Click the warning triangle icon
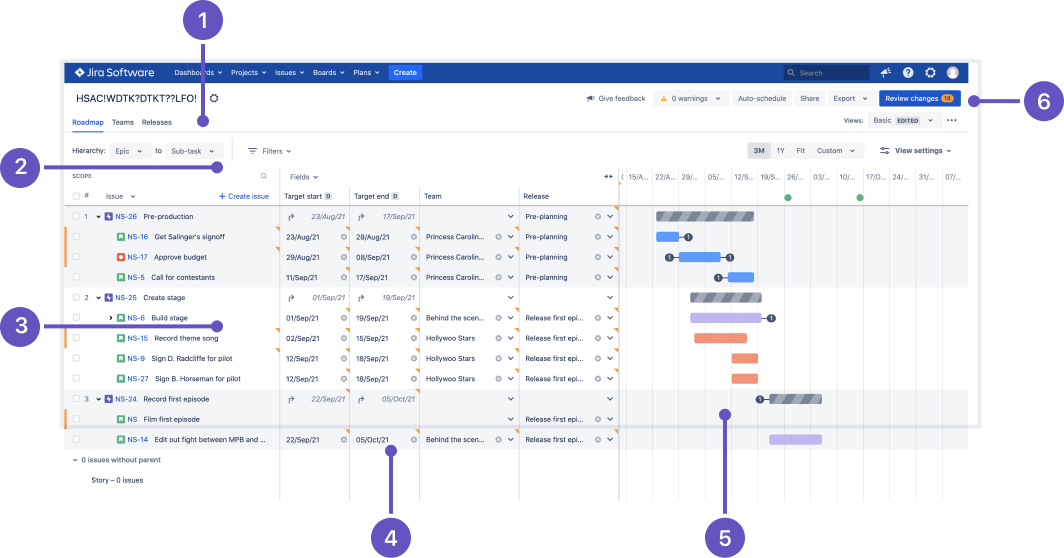 (x=664, y=98)
